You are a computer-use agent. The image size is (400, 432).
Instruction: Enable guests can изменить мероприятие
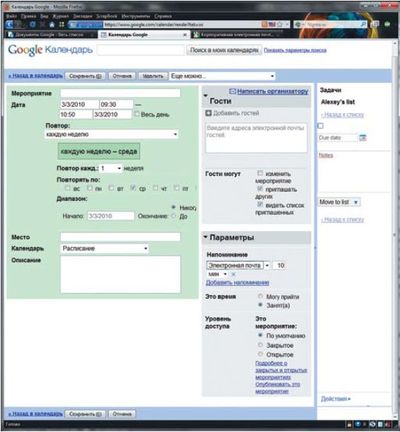tap(260, 173)
